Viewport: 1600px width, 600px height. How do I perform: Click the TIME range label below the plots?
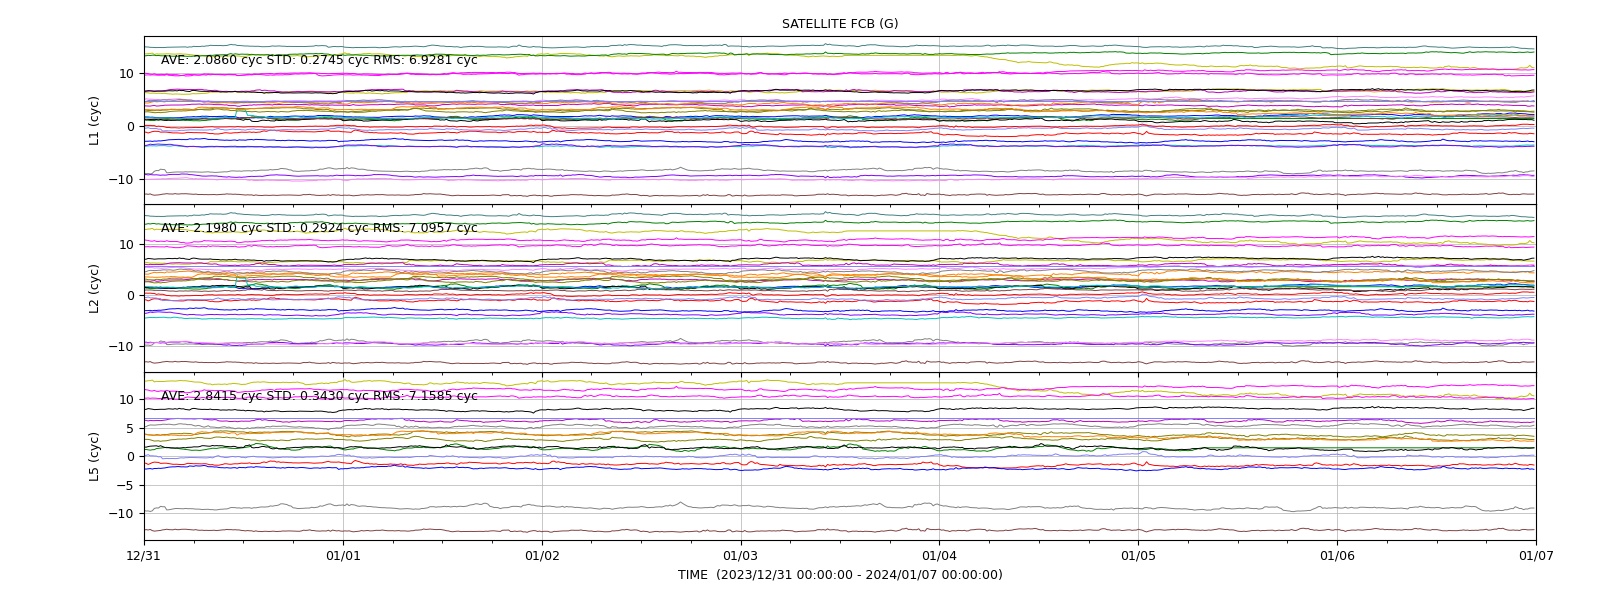pos(840,575)
